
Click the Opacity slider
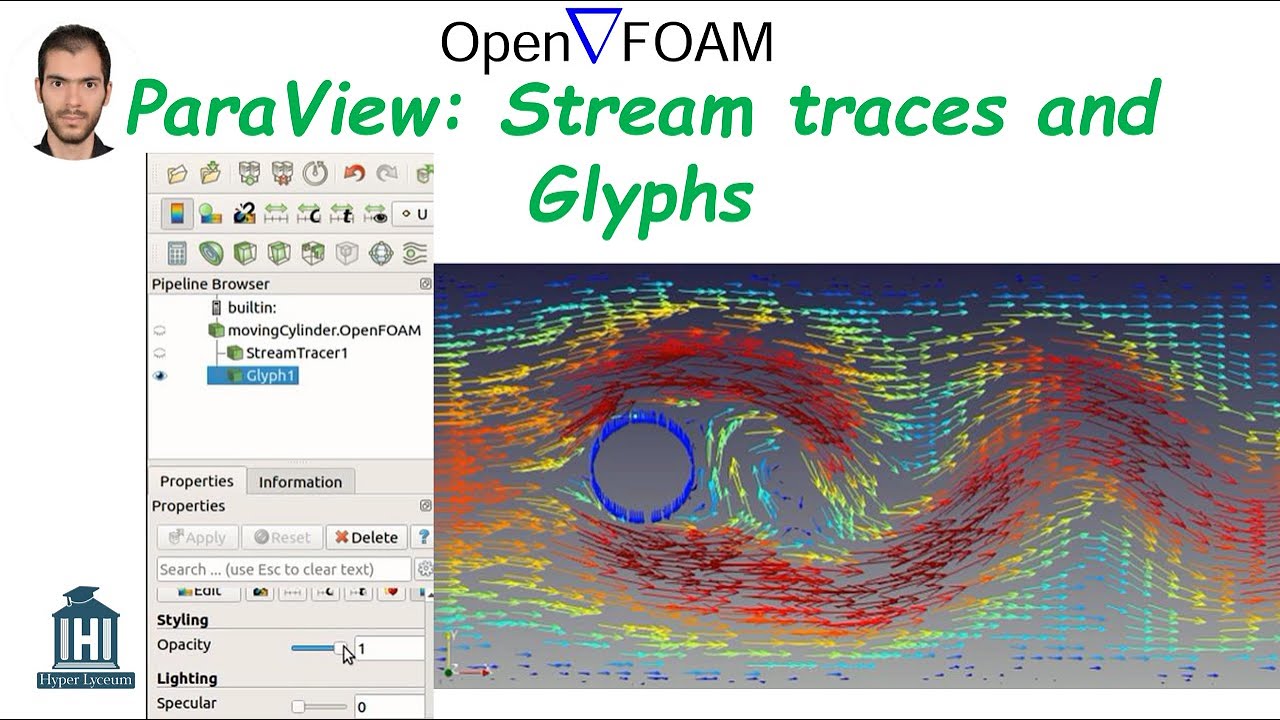coord(319,648)
